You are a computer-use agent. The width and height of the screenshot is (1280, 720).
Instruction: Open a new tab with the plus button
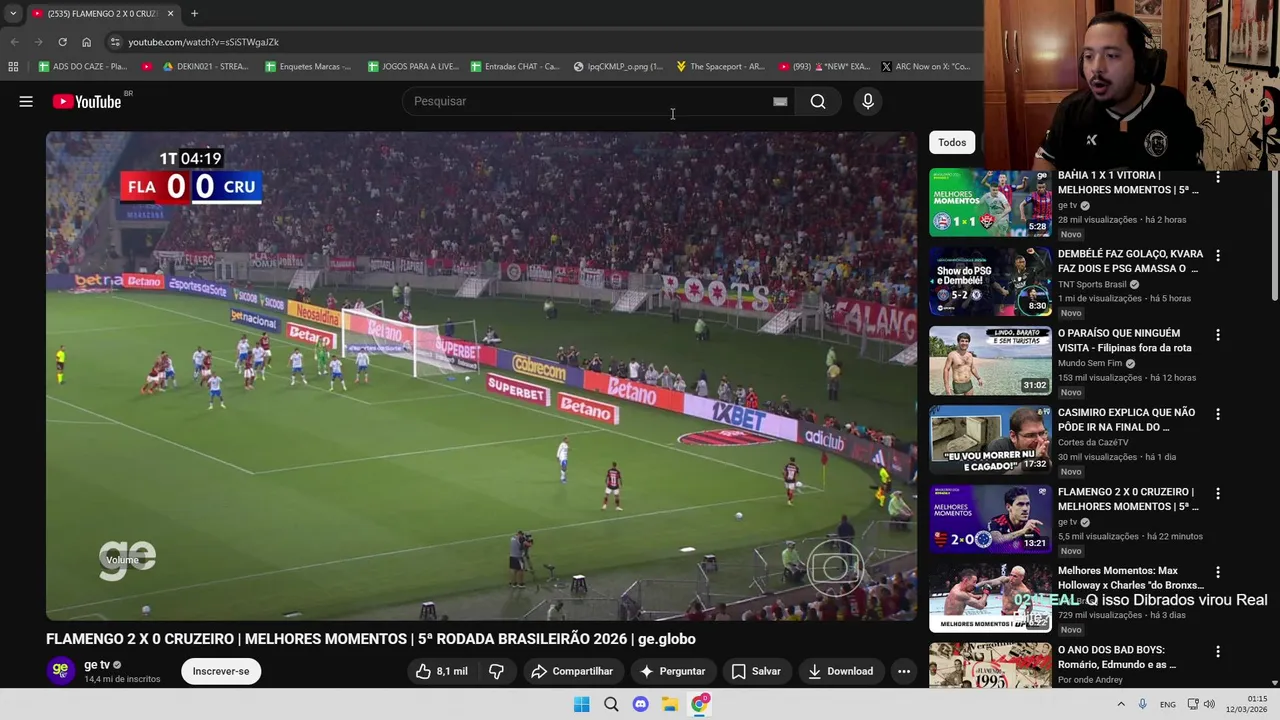coord(194,13)
